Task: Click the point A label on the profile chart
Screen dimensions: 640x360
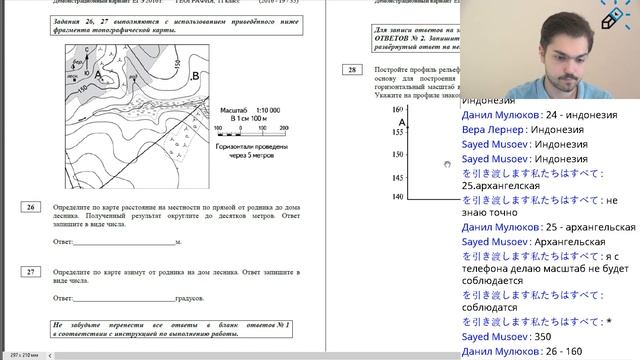Action: (x=402, y=122)
